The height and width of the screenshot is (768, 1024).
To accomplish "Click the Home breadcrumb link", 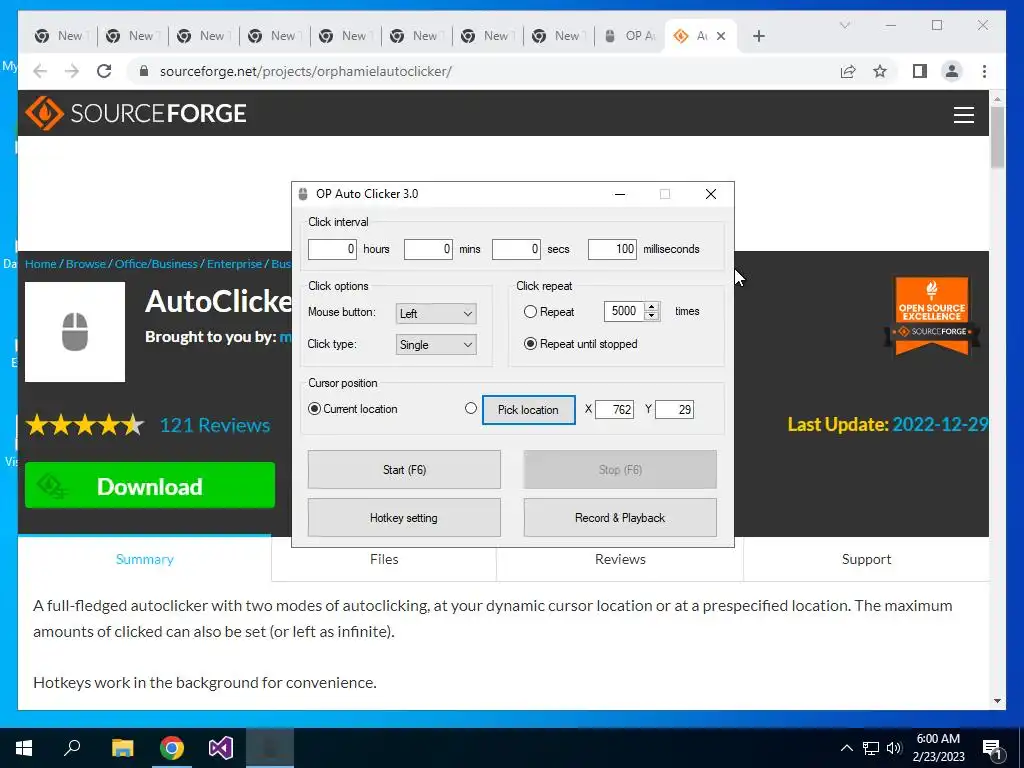I will (x=40, y=264).
